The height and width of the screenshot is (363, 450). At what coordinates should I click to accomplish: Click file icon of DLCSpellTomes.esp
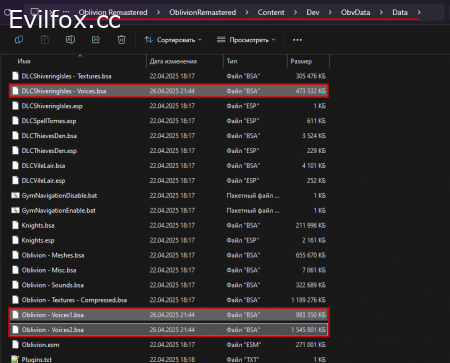(x=15, y=121)
